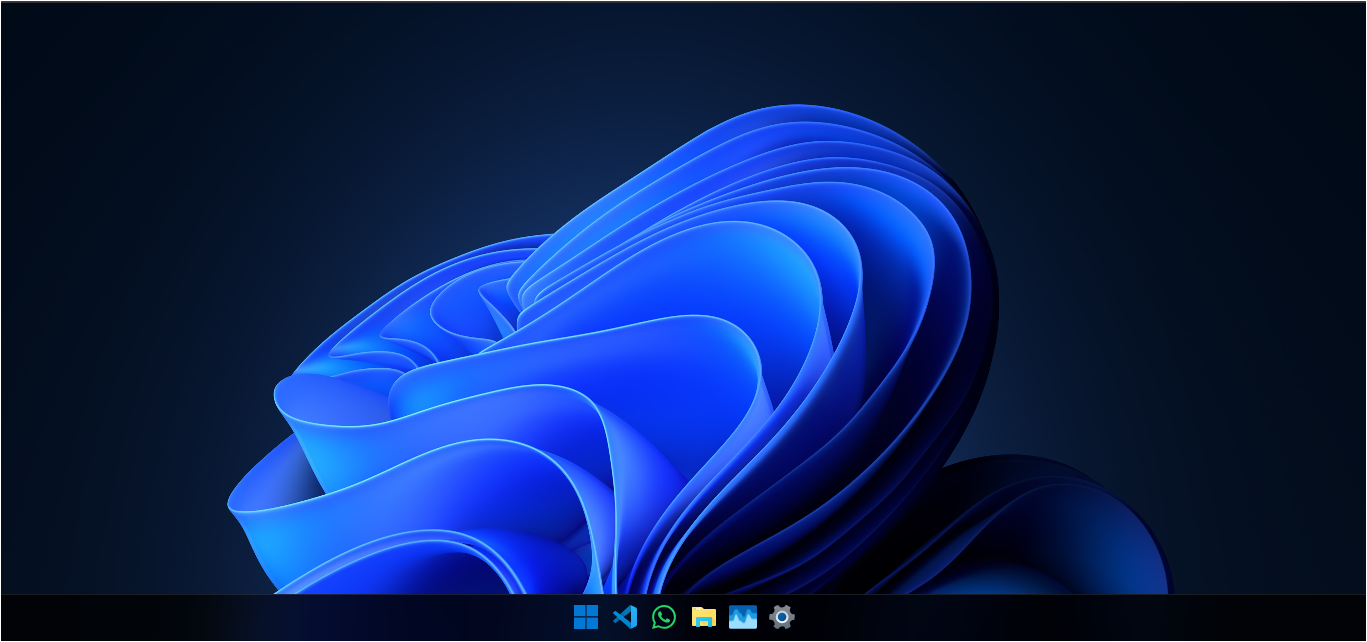Select the blue VS Code ribbon icon

pos(625,617)
